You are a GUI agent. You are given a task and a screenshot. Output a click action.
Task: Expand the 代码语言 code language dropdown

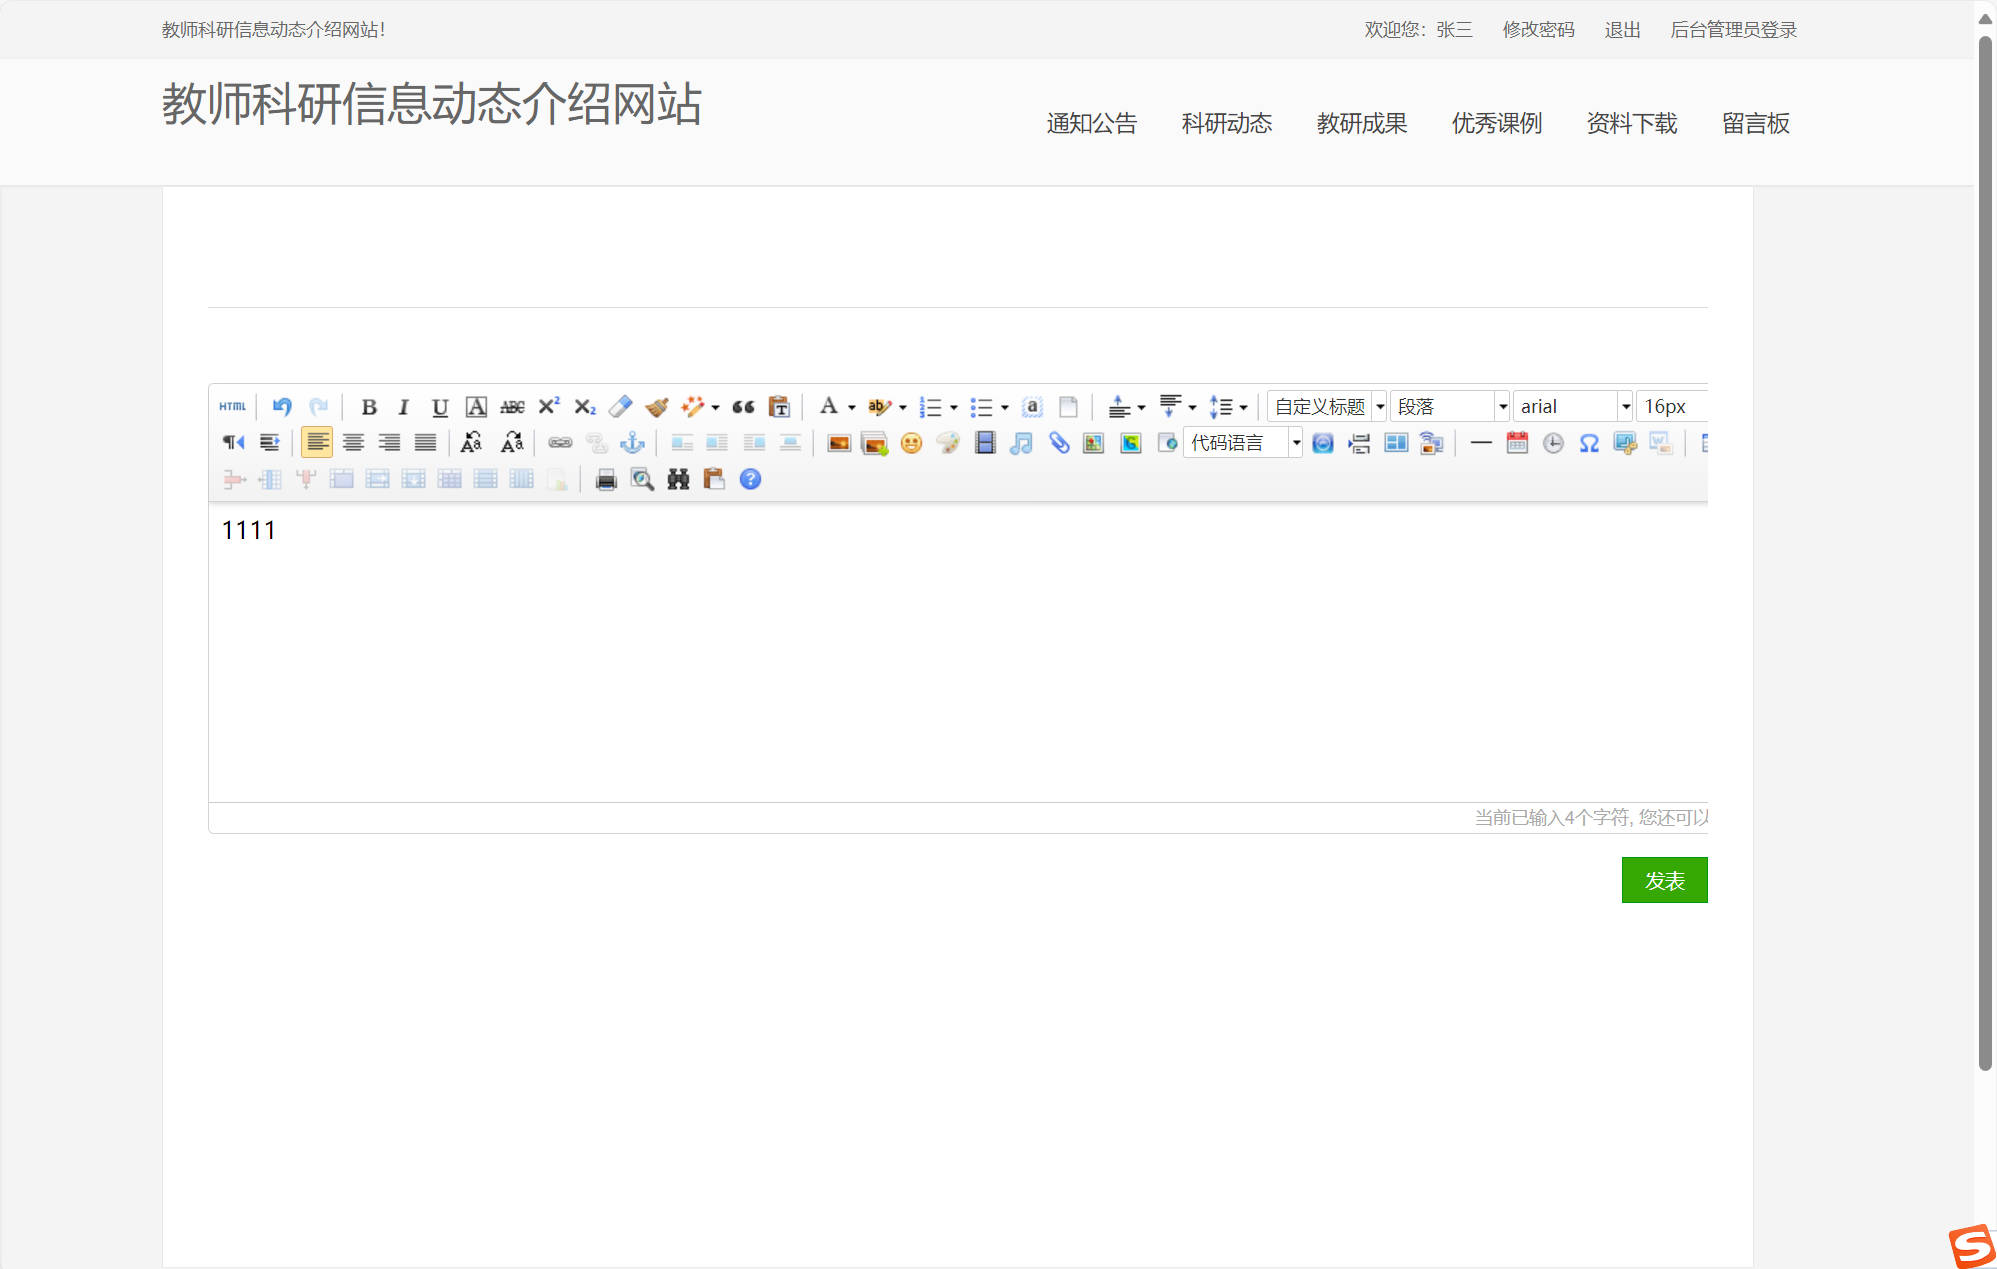[1296, 443]
